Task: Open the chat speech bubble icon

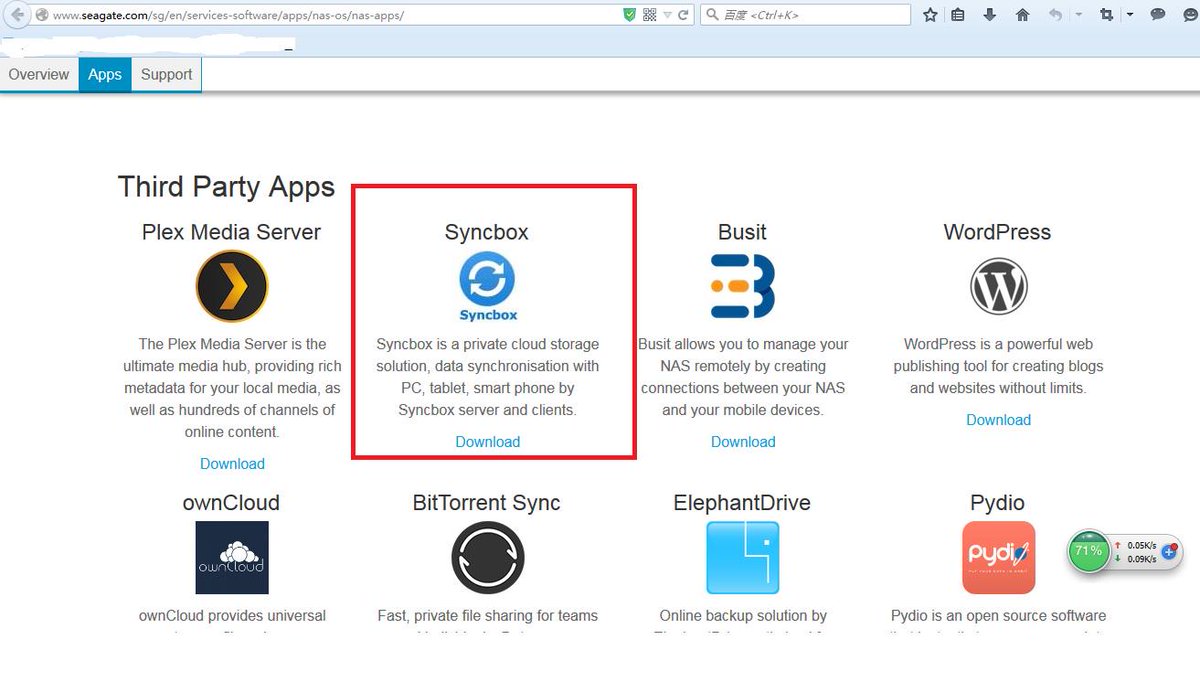Action: coord(1158,15)
